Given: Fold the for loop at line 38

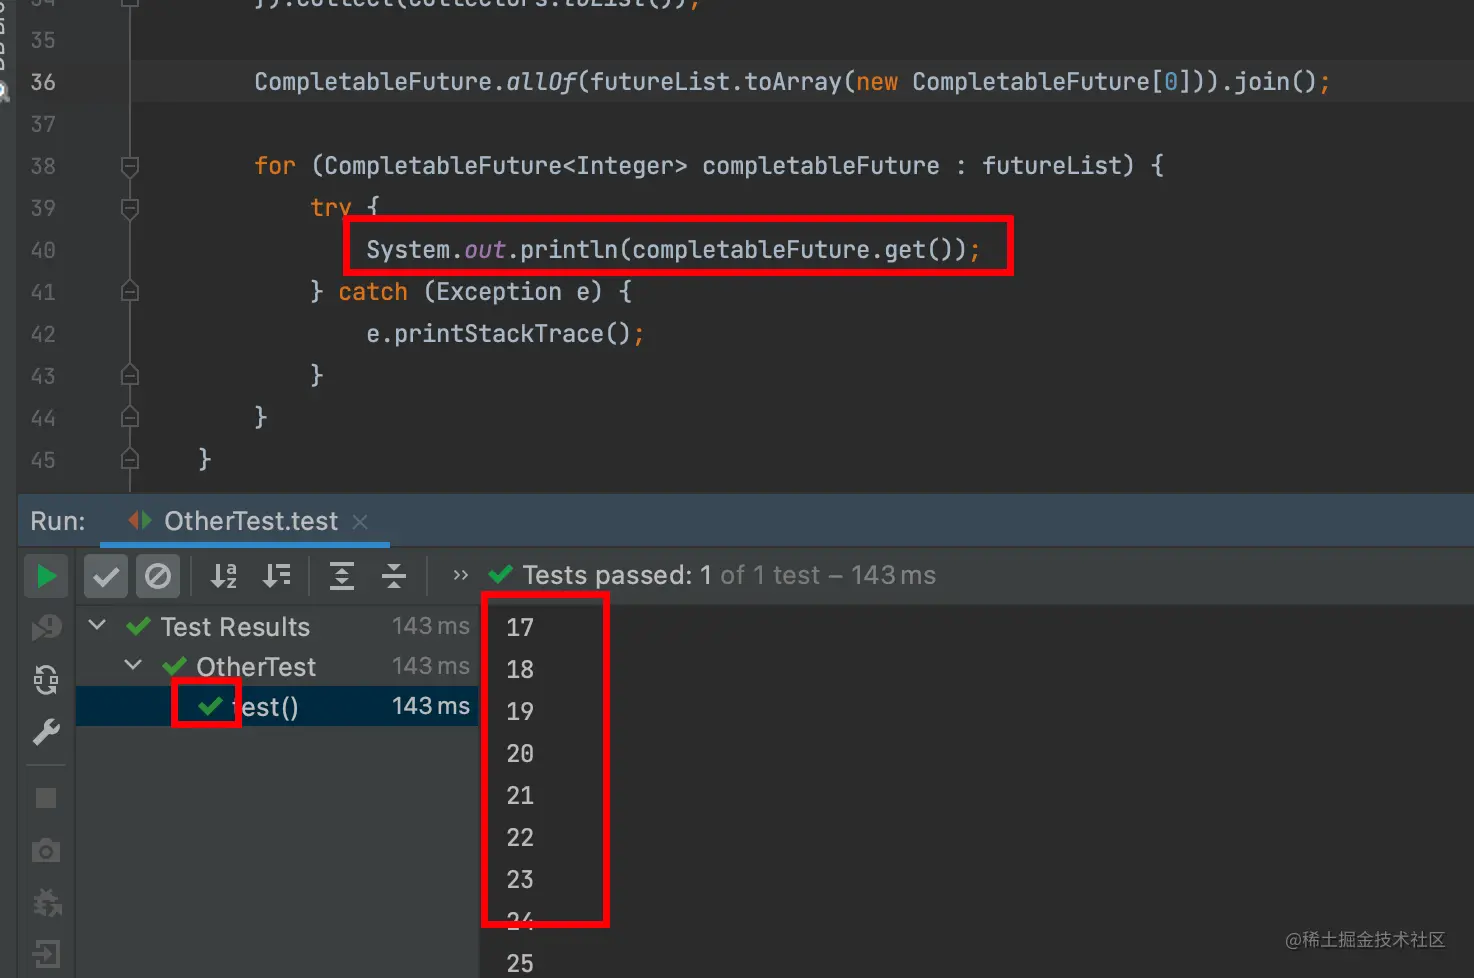Looking at the screenshot, I should click(x=130, y=166).
